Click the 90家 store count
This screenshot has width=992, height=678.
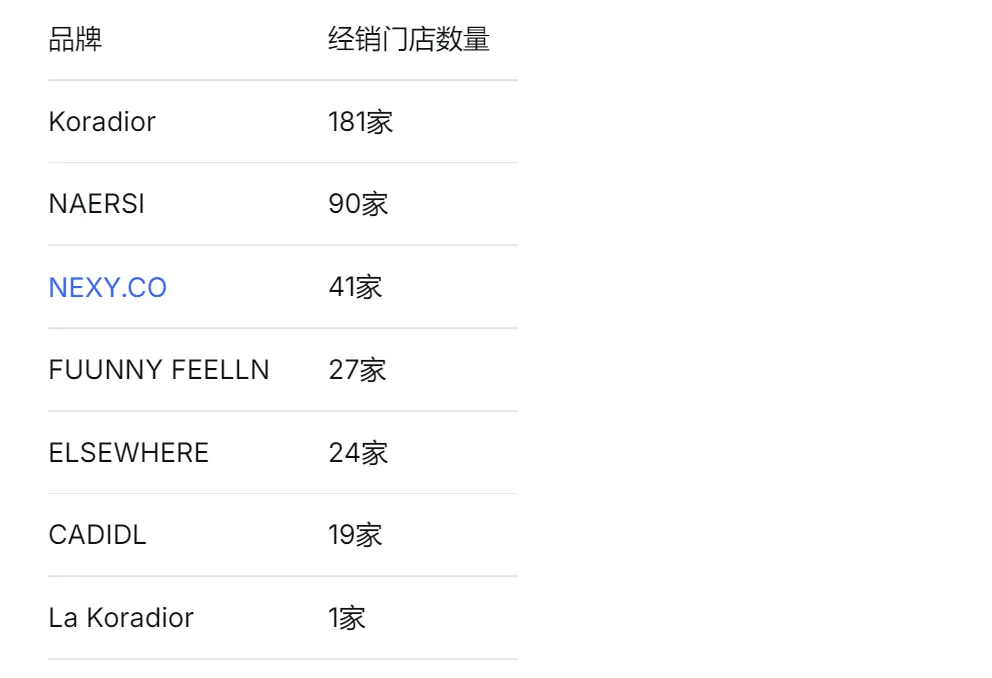[358, 205]
